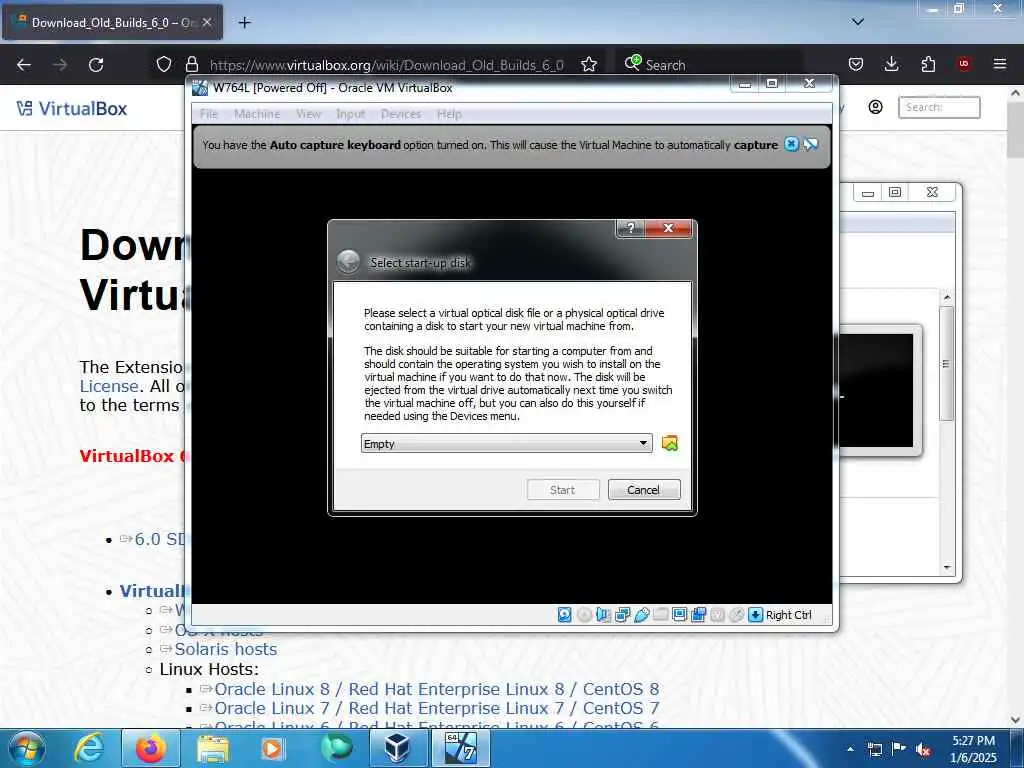The height and width of the screenshot is (768, 1024).
Task: Open the Devices menu
Action: [401, 114]
